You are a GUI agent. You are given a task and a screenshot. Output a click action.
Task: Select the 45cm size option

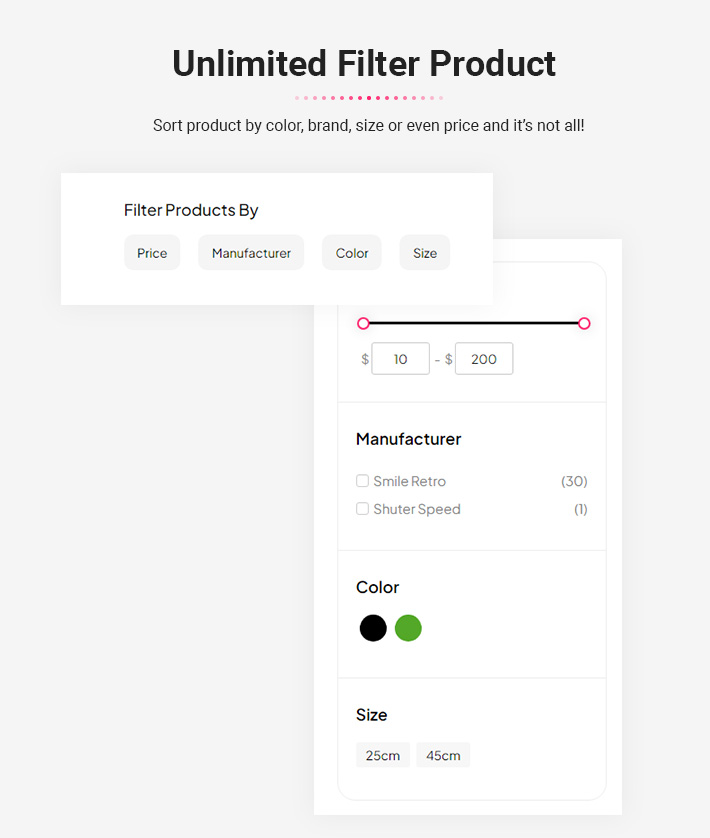[443, 755]
